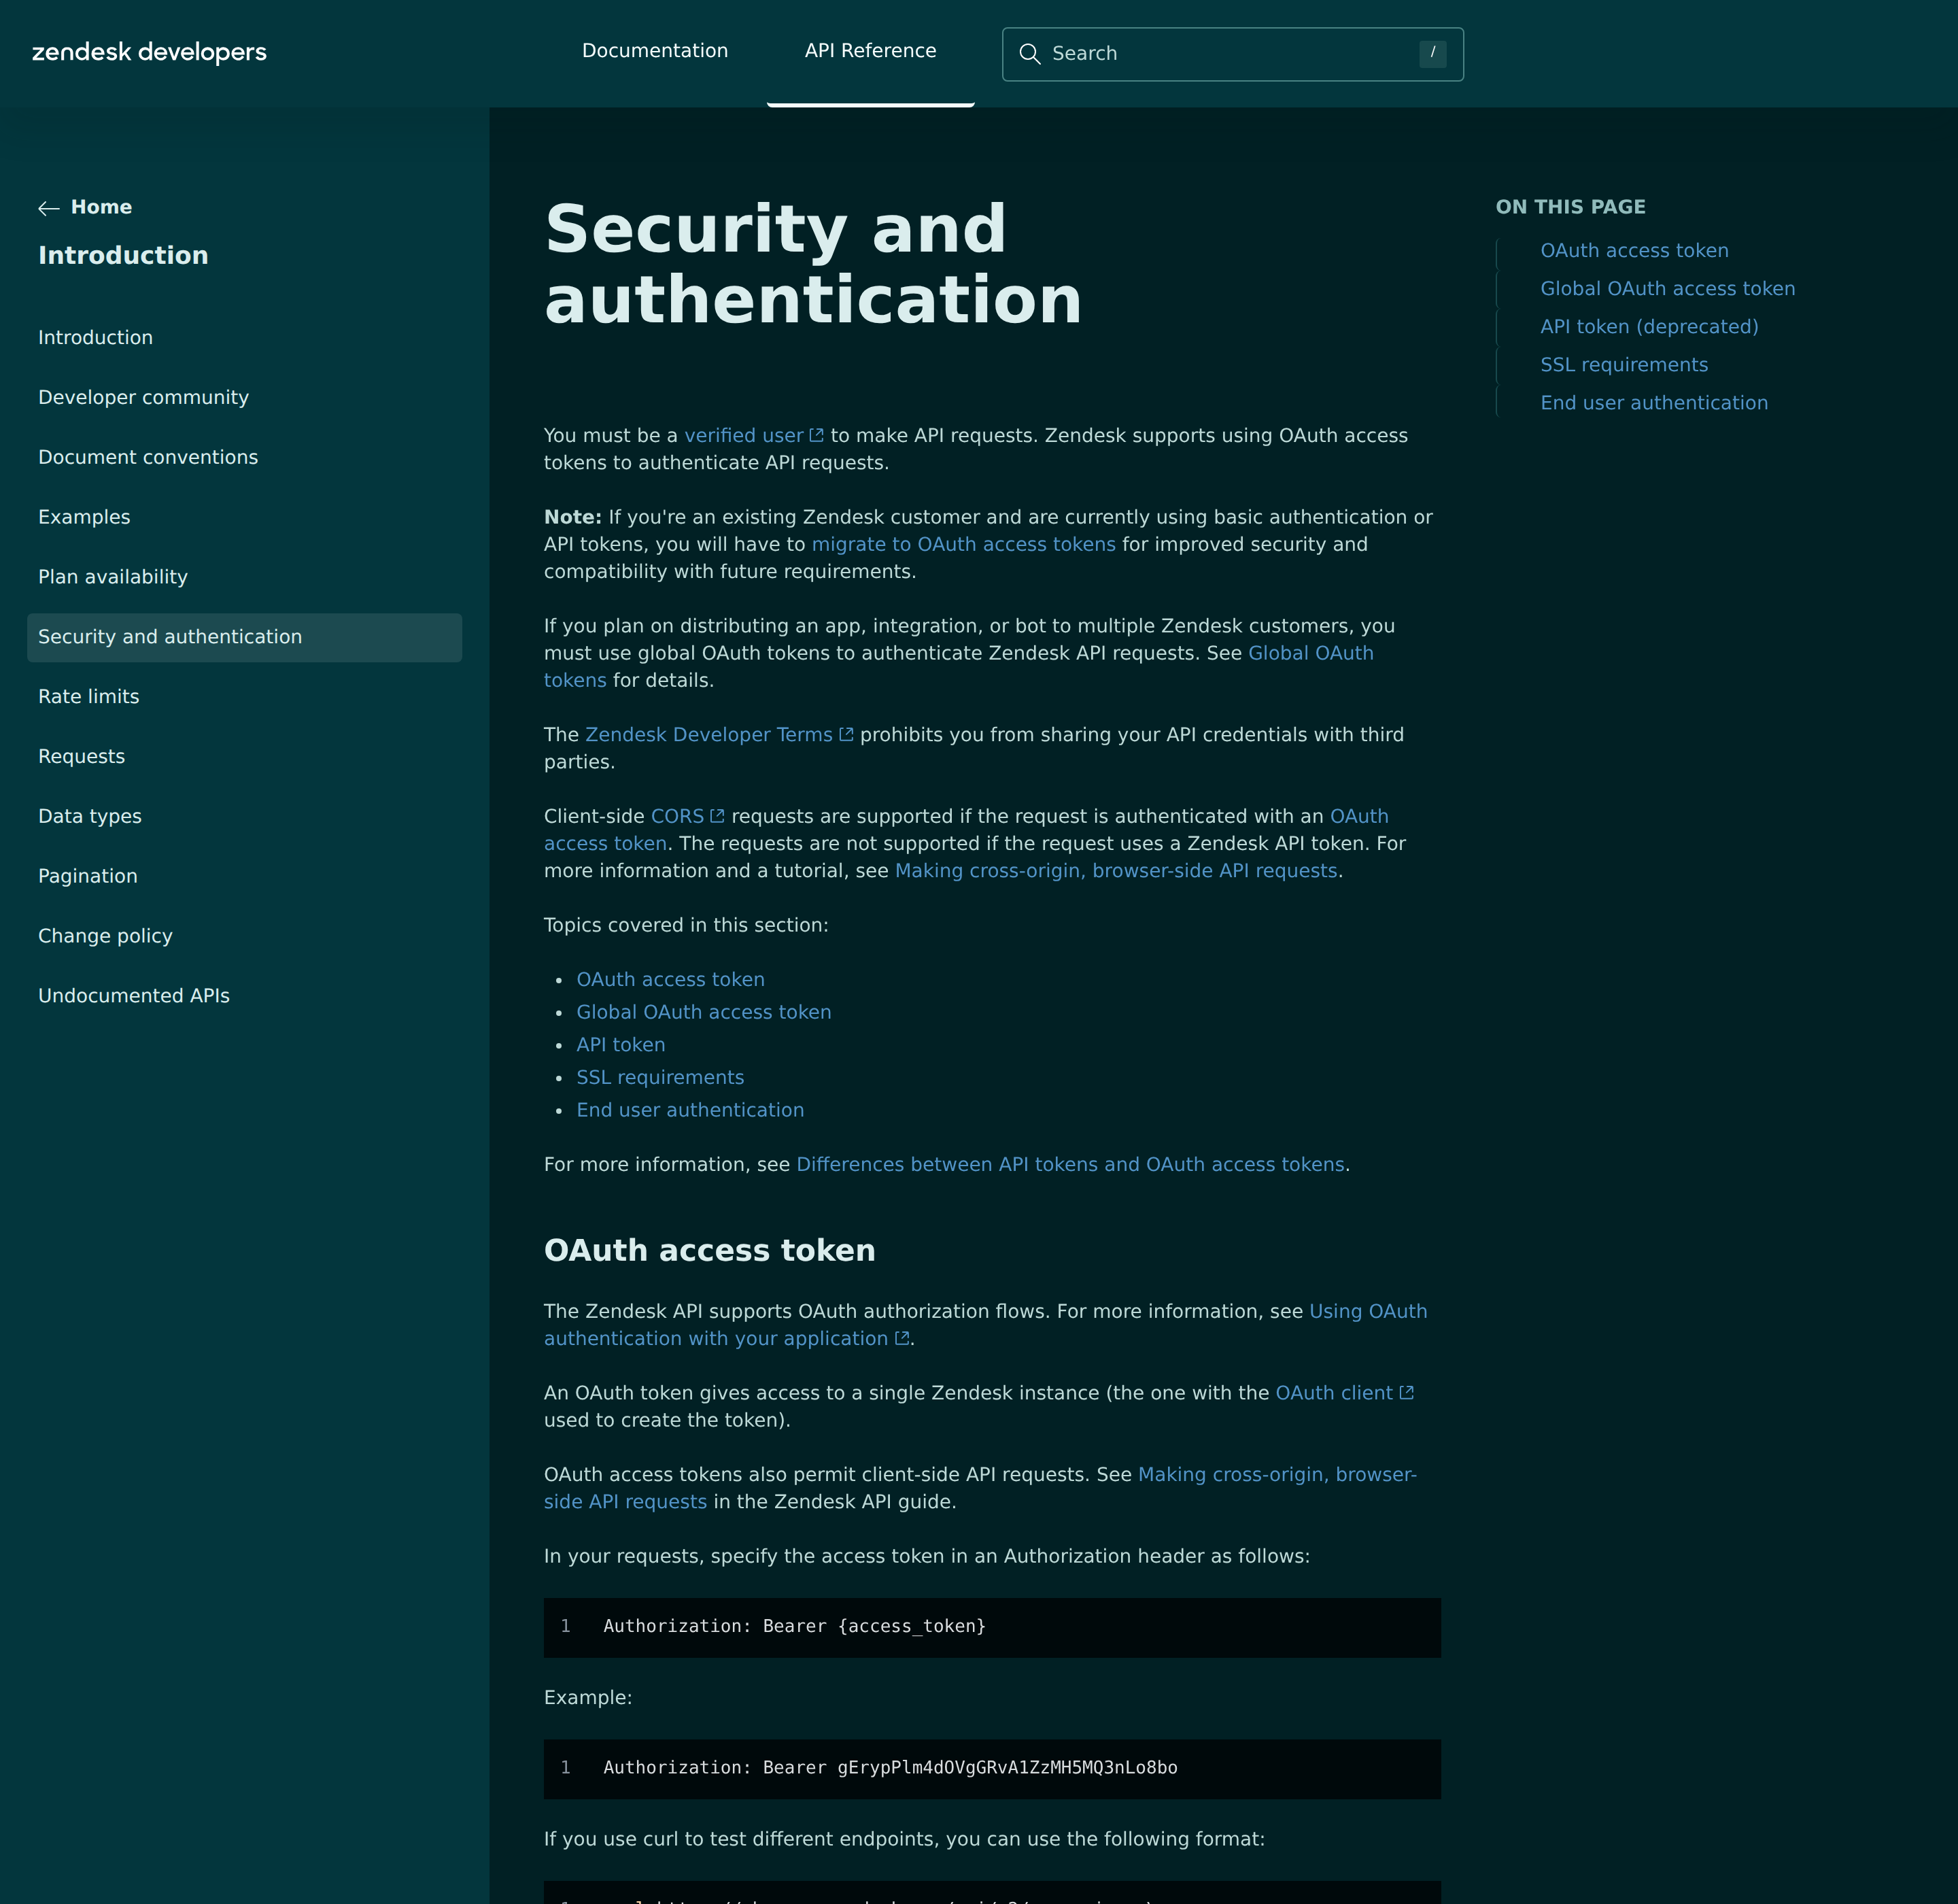Click Global OAuth access token in topics list
The image size is (1958, 1904).
(x=703, y=1012)
